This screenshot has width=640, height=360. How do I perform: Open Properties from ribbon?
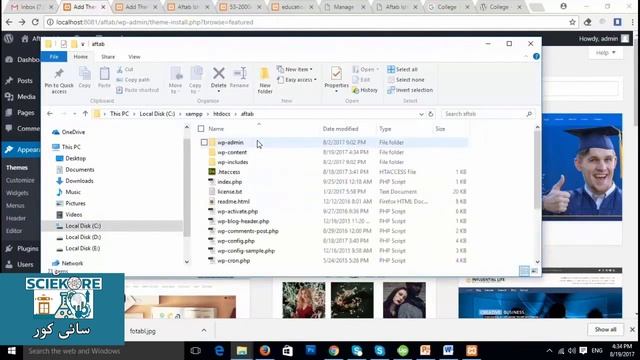pos(336,78)
